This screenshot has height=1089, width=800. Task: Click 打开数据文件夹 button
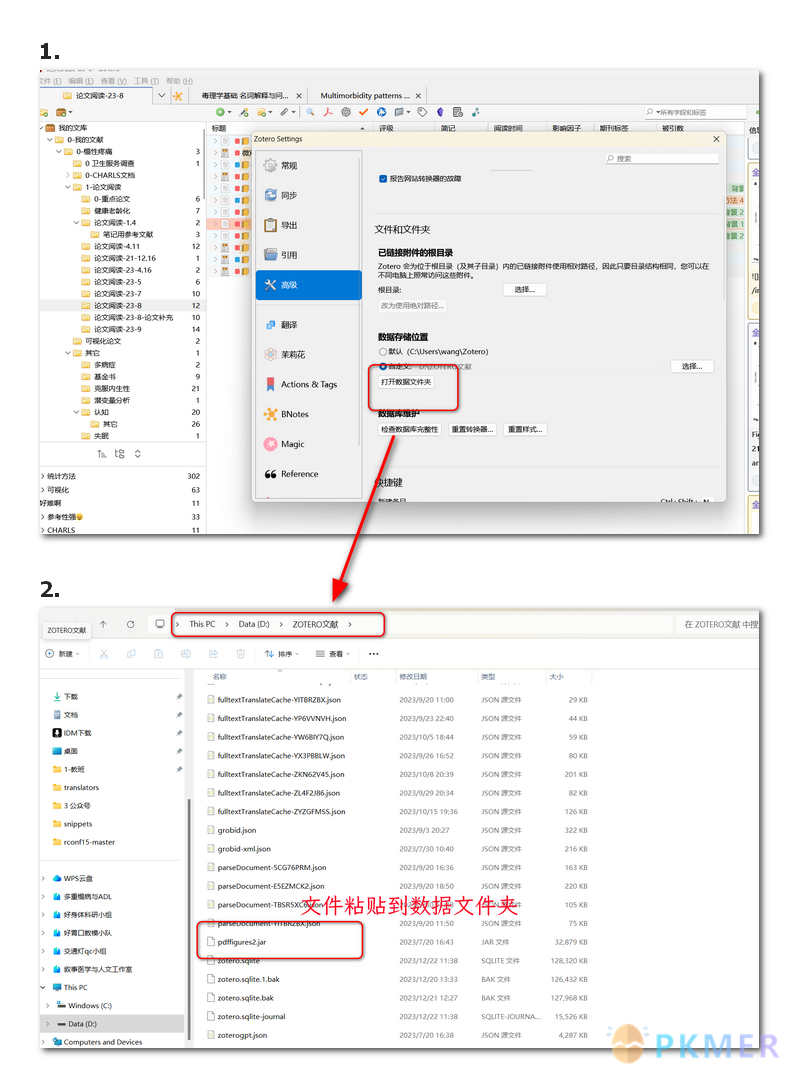click(406, 383)
